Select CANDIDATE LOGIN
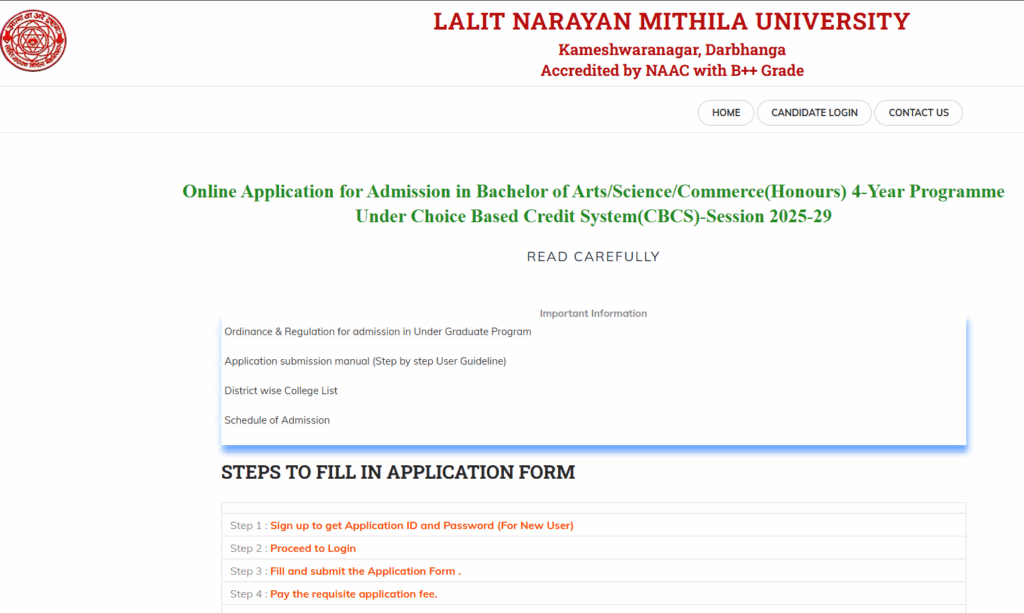The height and width of the screenshot is (613, 1024). pos(813,112)
